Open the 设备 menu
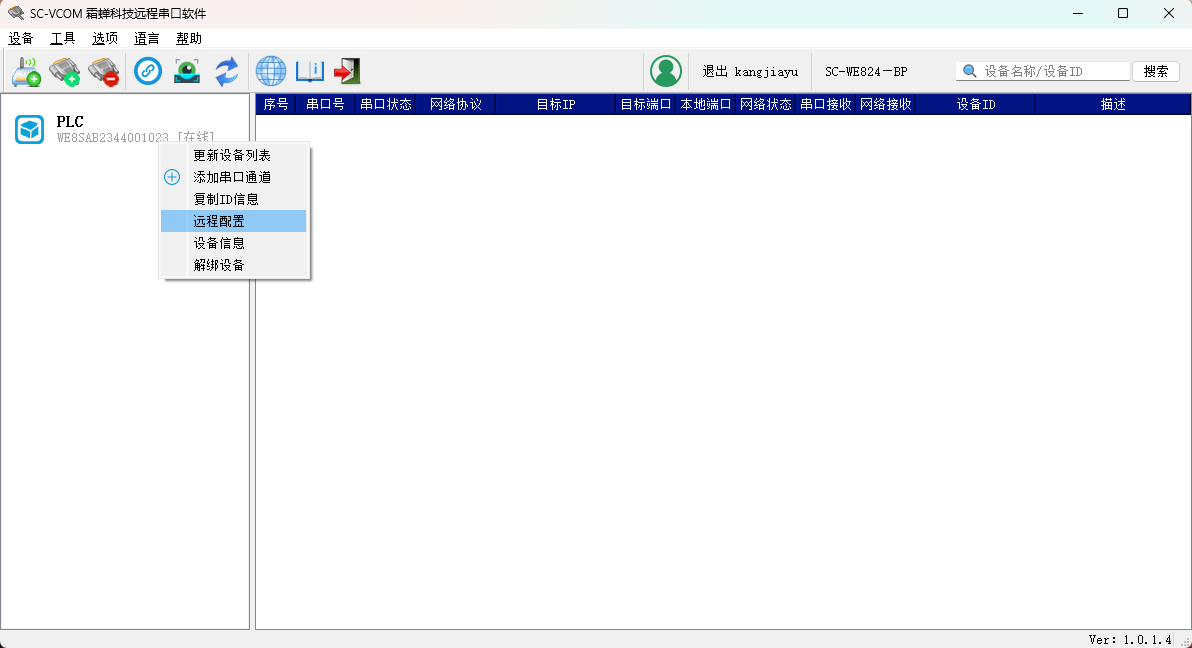 click(21, 38)
